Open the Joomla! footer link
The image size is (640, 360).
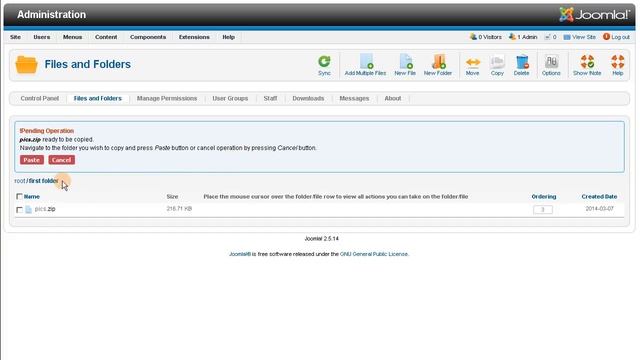[x=240, y=254]
